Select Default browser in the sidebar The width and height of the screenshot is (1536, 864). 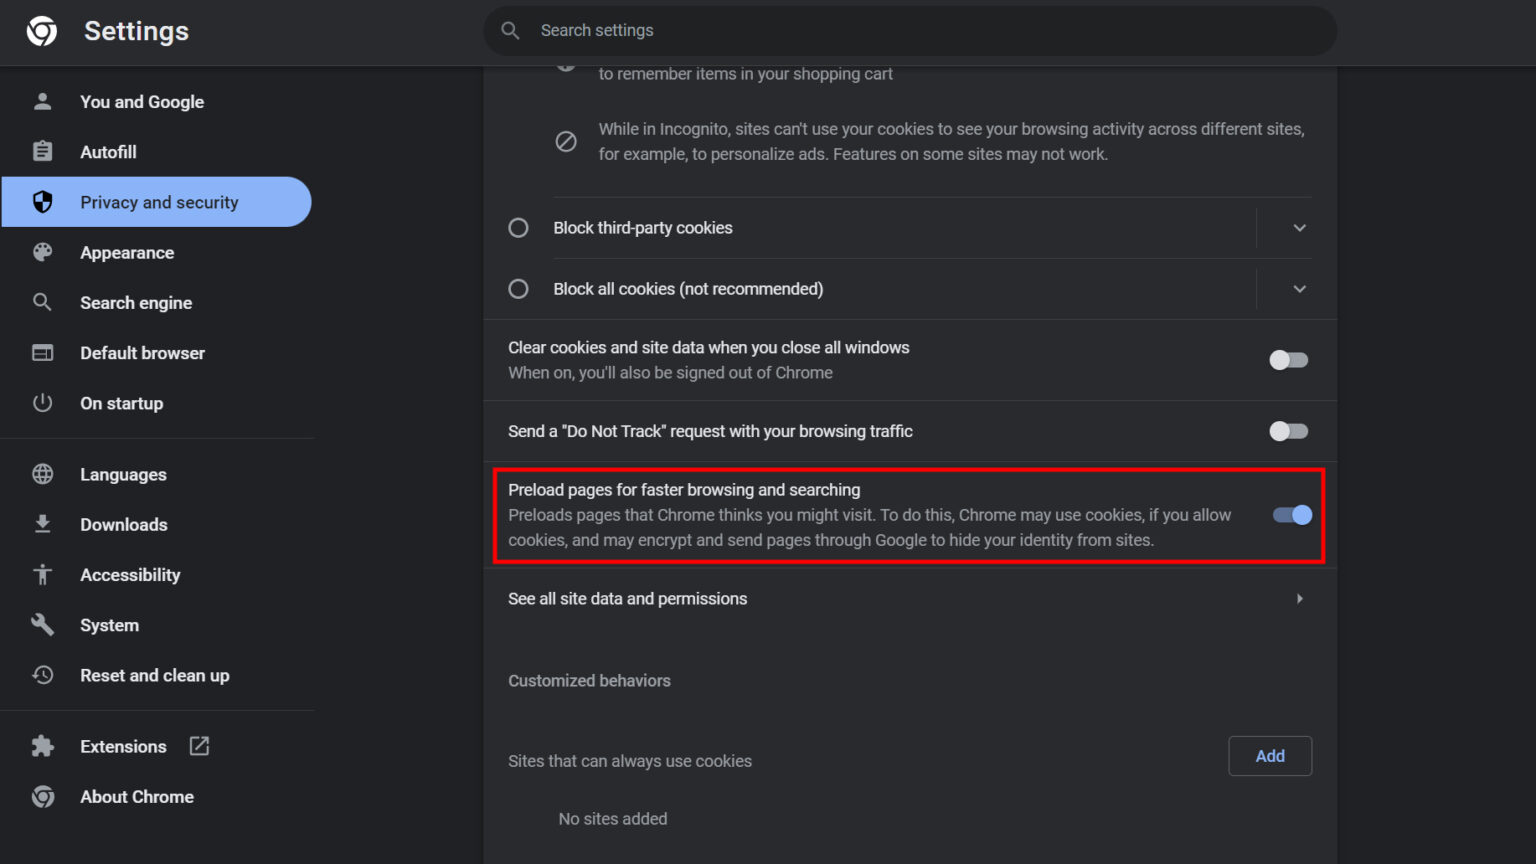142,353
